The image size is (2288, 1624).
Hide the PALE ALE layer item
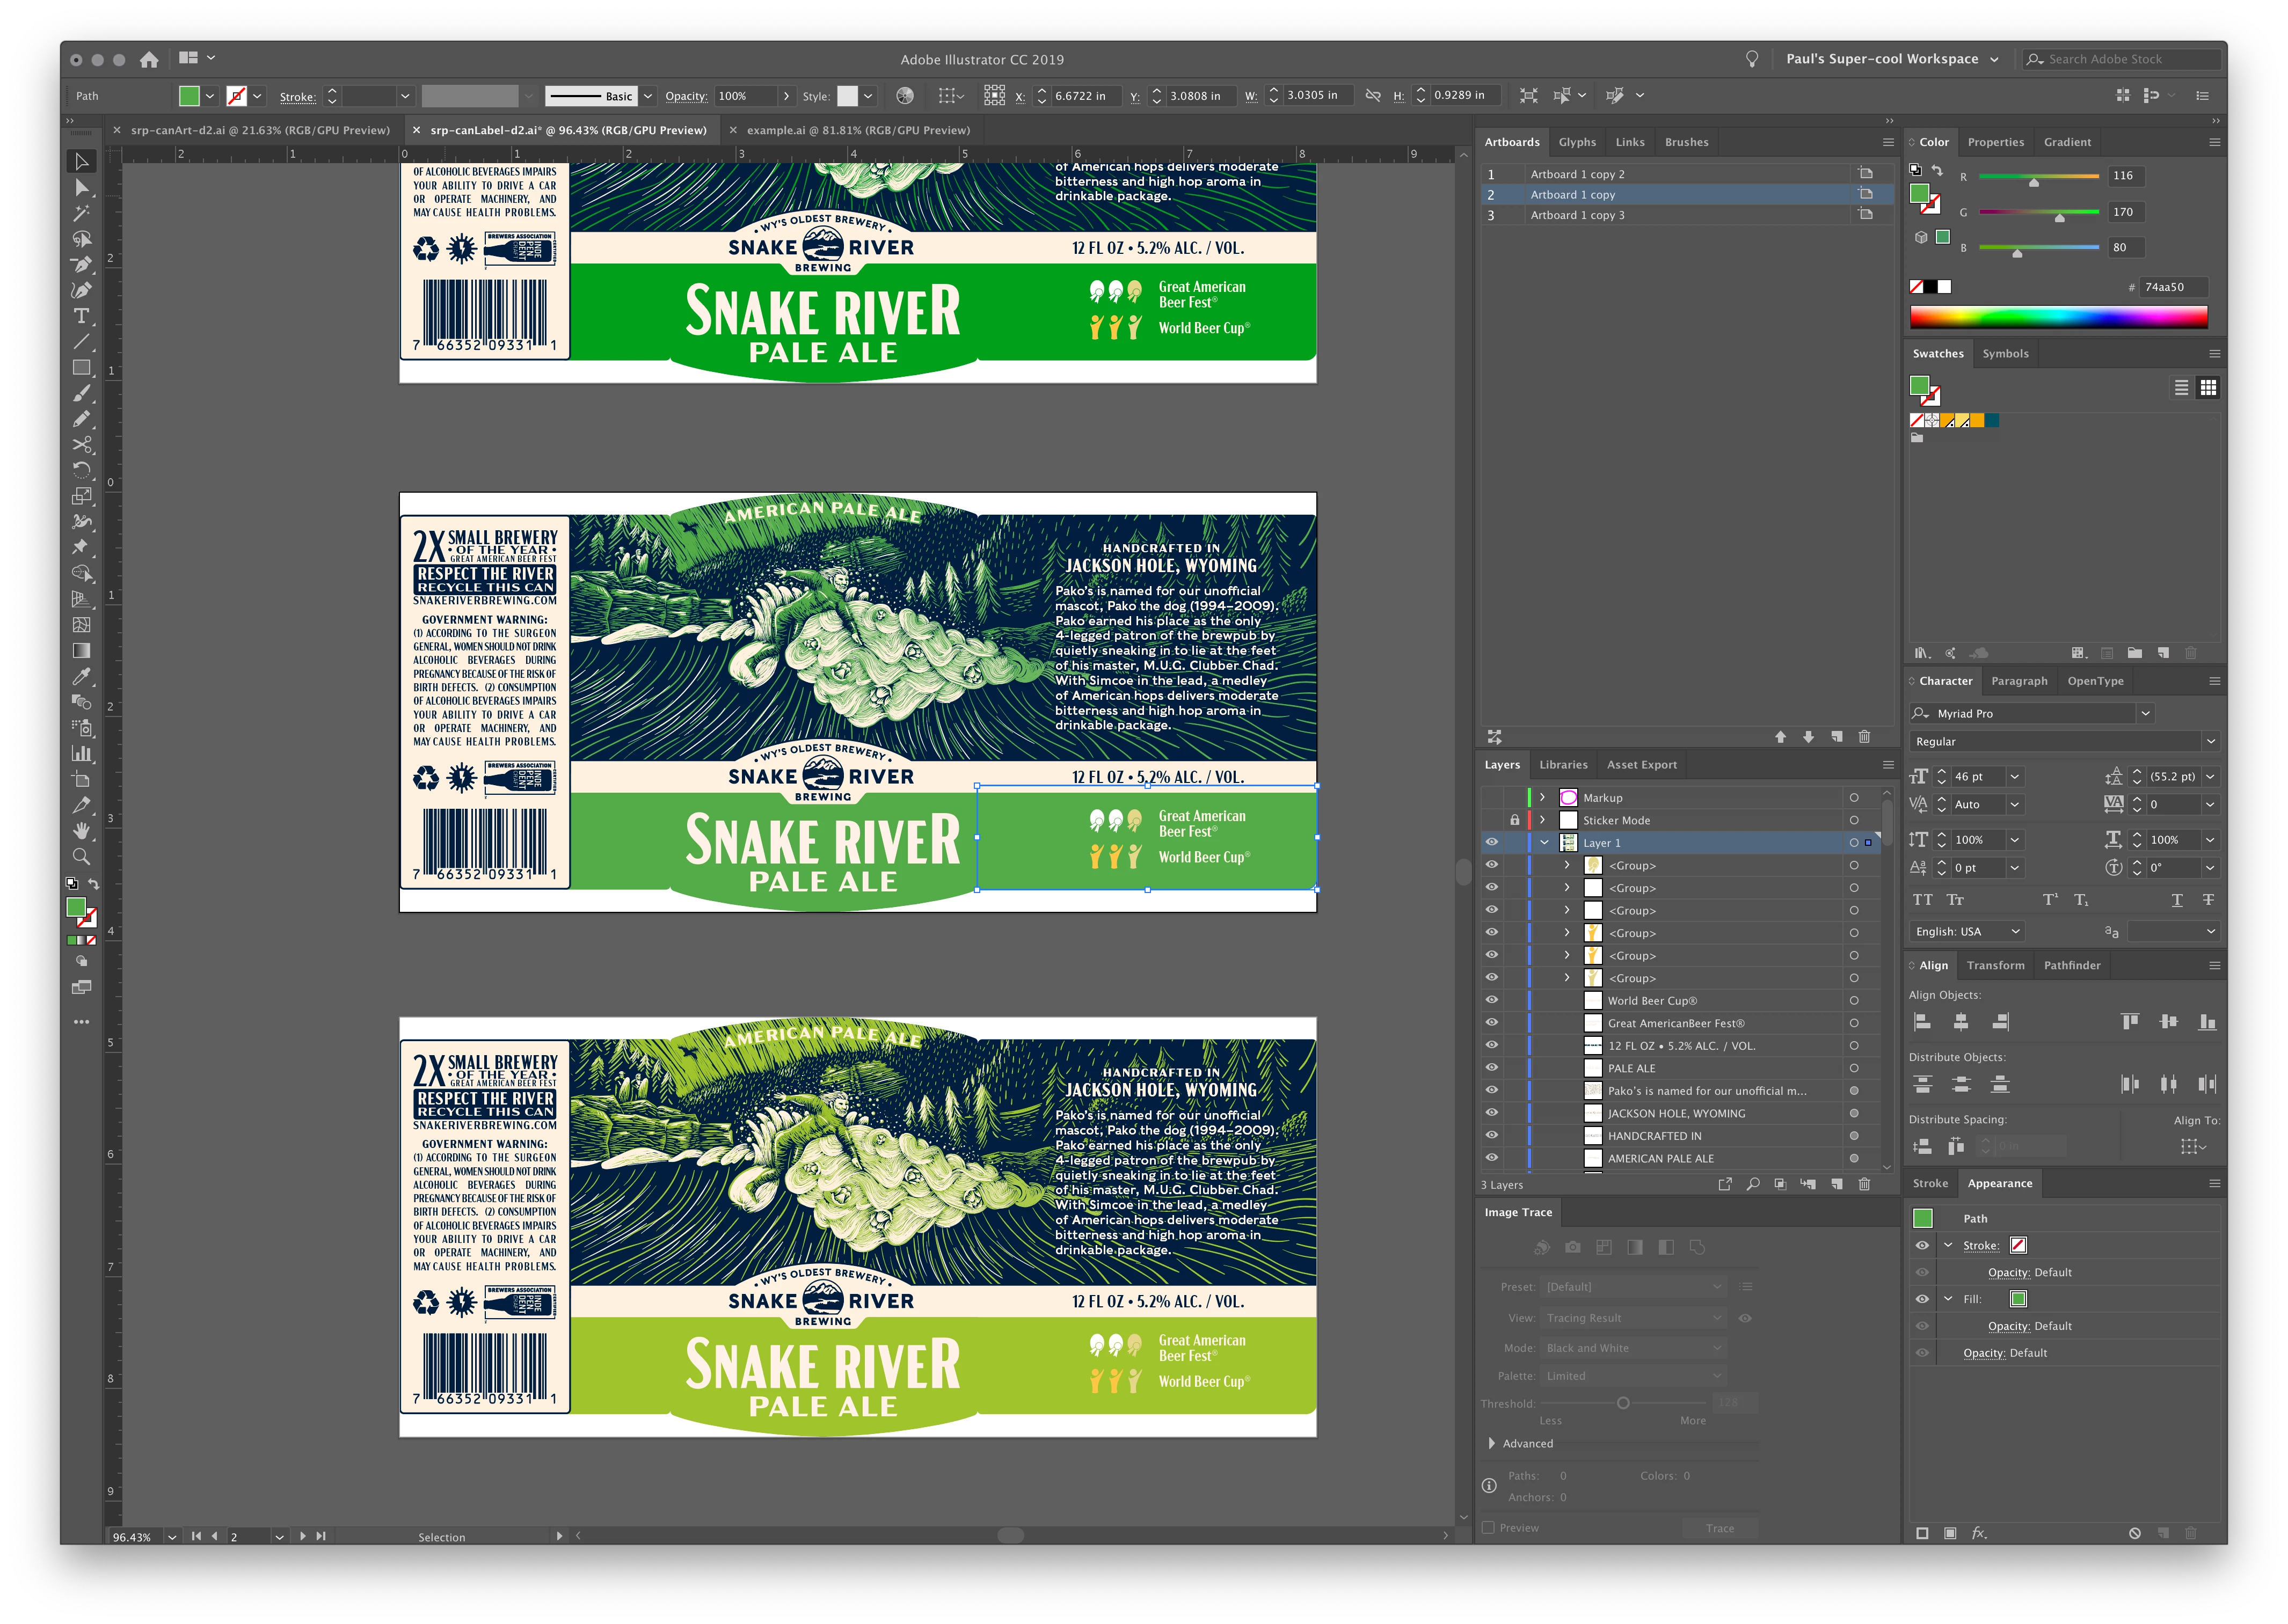1491,1068
